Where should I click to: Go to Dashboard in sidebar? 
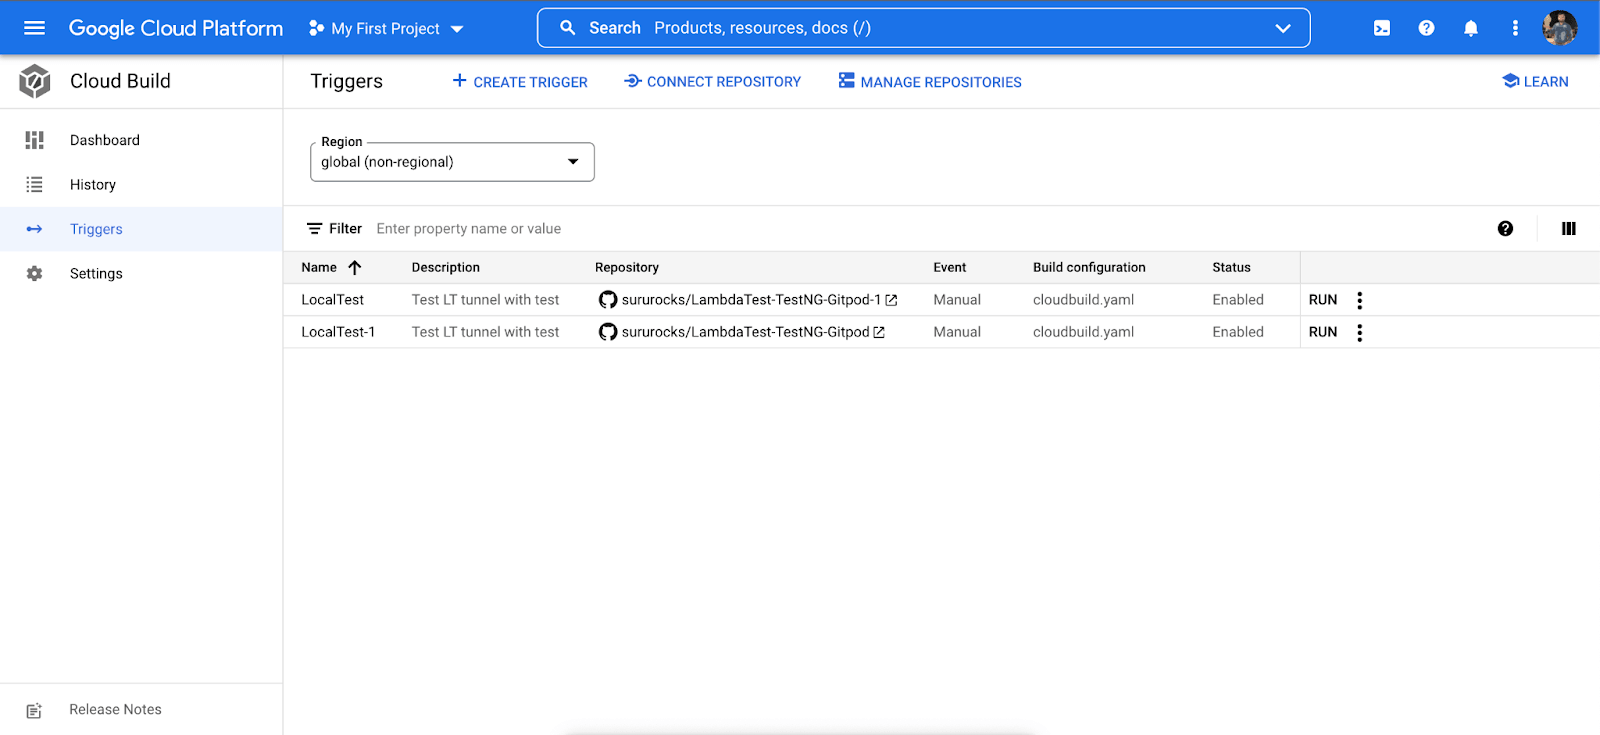pyautogui.click(x=105, y=140)
